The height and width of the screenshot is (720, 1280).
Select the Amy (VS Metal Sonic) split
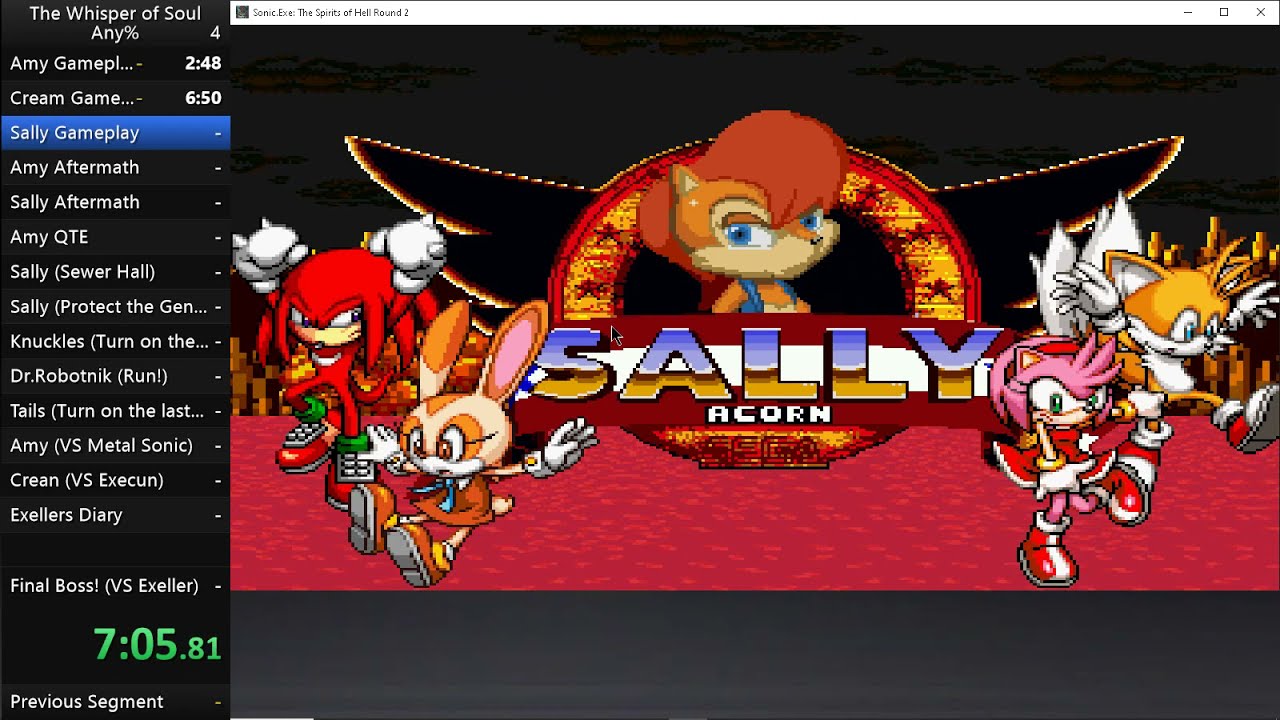click(115, 445)
